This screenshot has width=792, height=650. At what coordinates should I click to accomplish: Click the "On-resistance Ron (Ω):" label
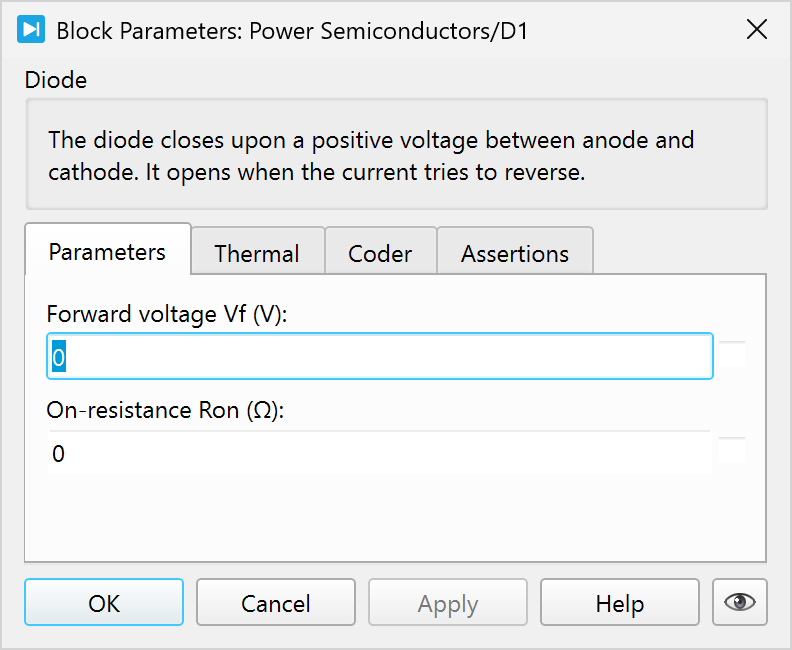pyautogui.click(x=166, y=411)
